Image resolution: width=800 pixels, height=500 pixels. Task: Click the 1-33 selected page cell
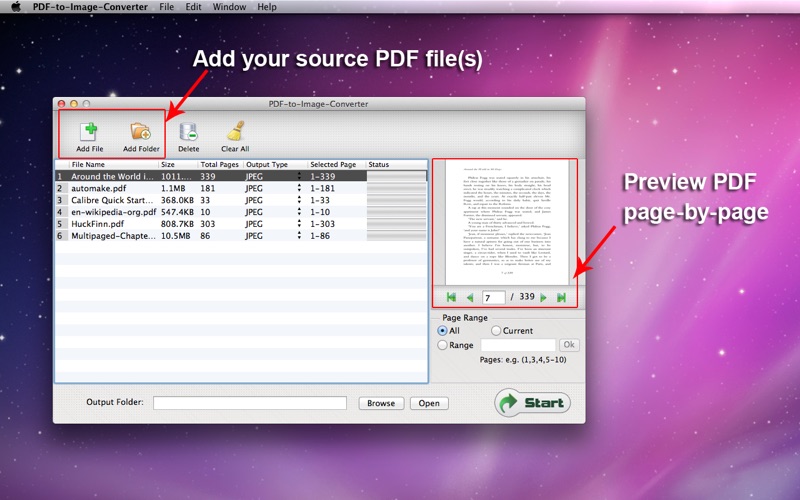(x=320, y=200)
